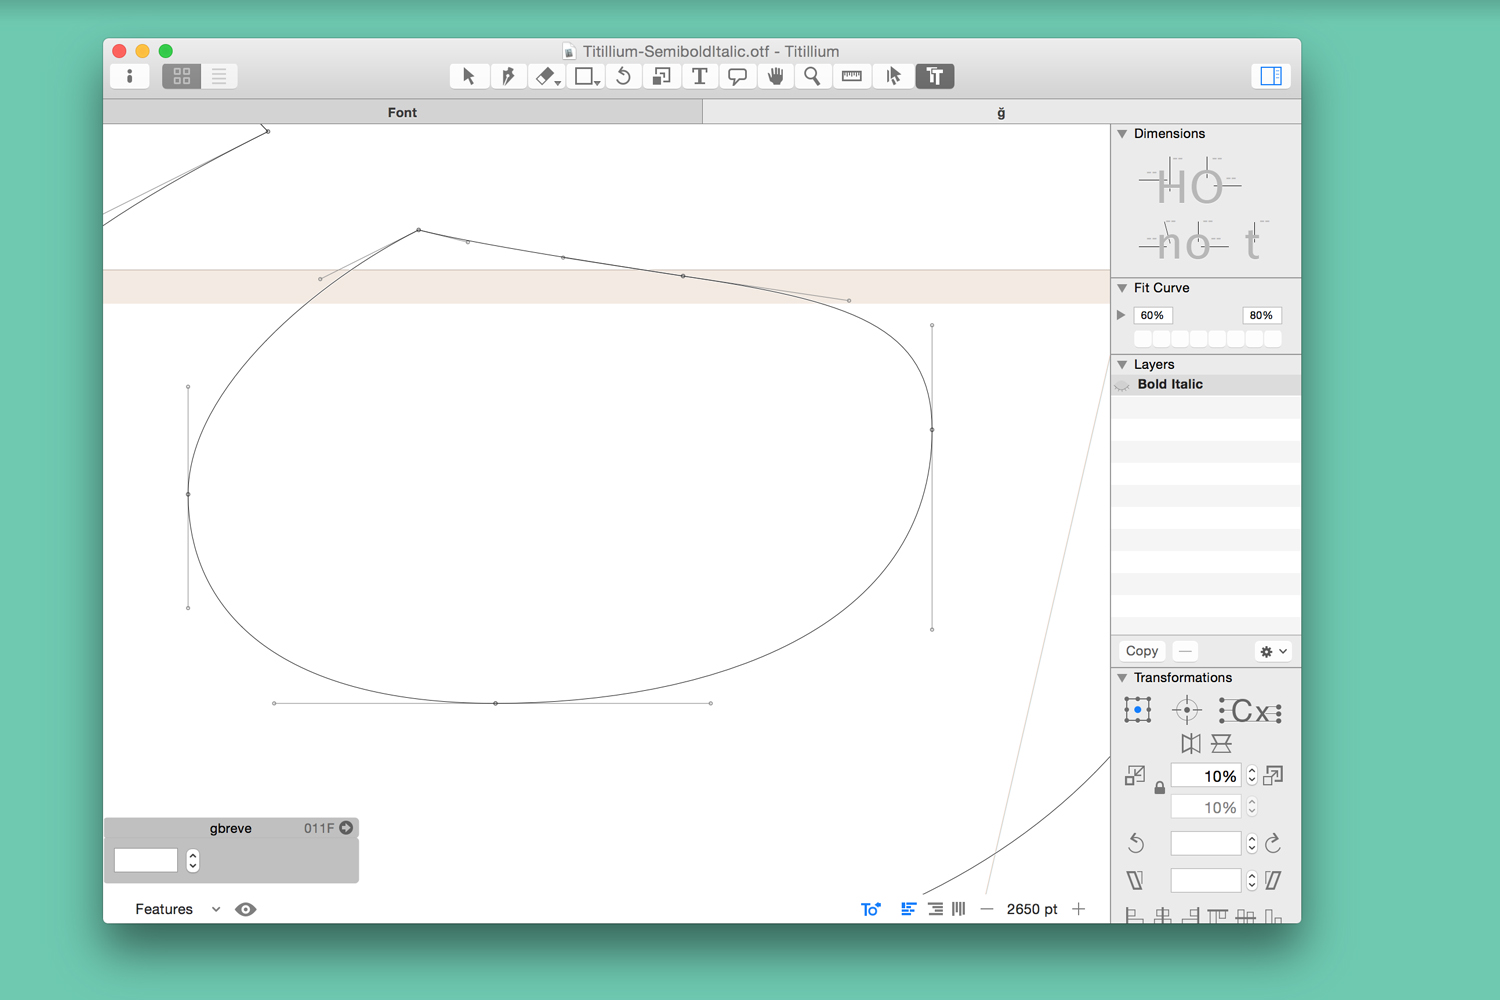
Task: Select the Bold Italic layer
Action: pyautogui.click(x=1170, y=384)
